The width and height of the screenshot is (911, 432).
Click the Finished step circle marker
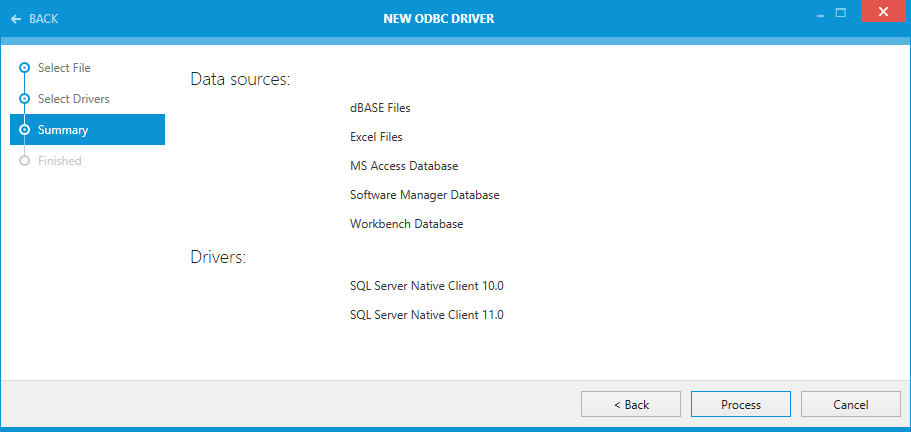24,161
